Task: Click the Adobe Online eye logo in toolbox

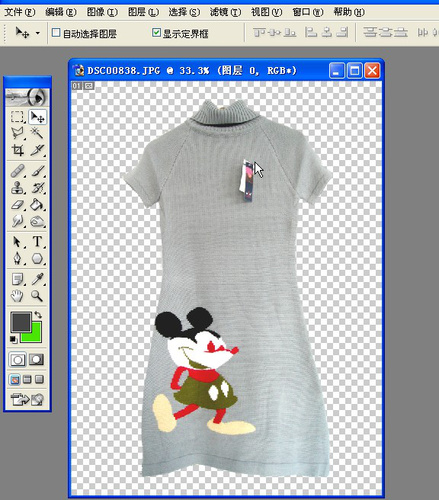Action: [27, 97]
